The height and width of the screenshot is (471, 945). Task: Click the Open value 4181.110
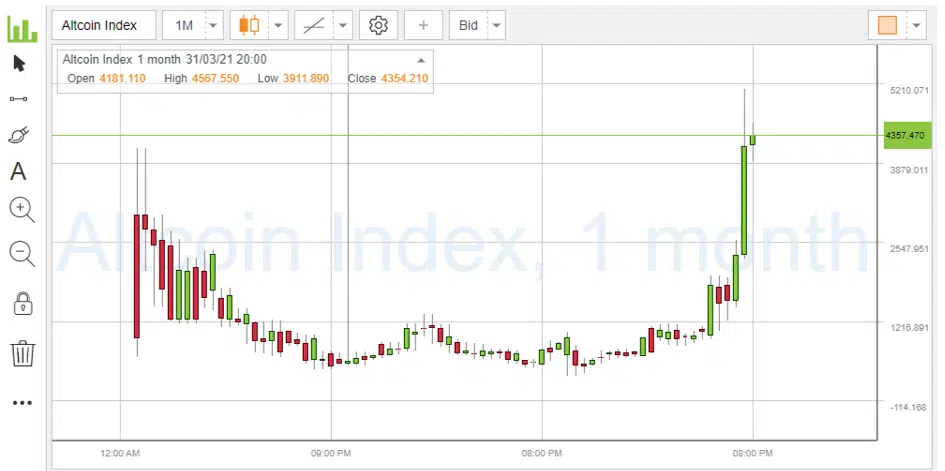tap(122, 78)
